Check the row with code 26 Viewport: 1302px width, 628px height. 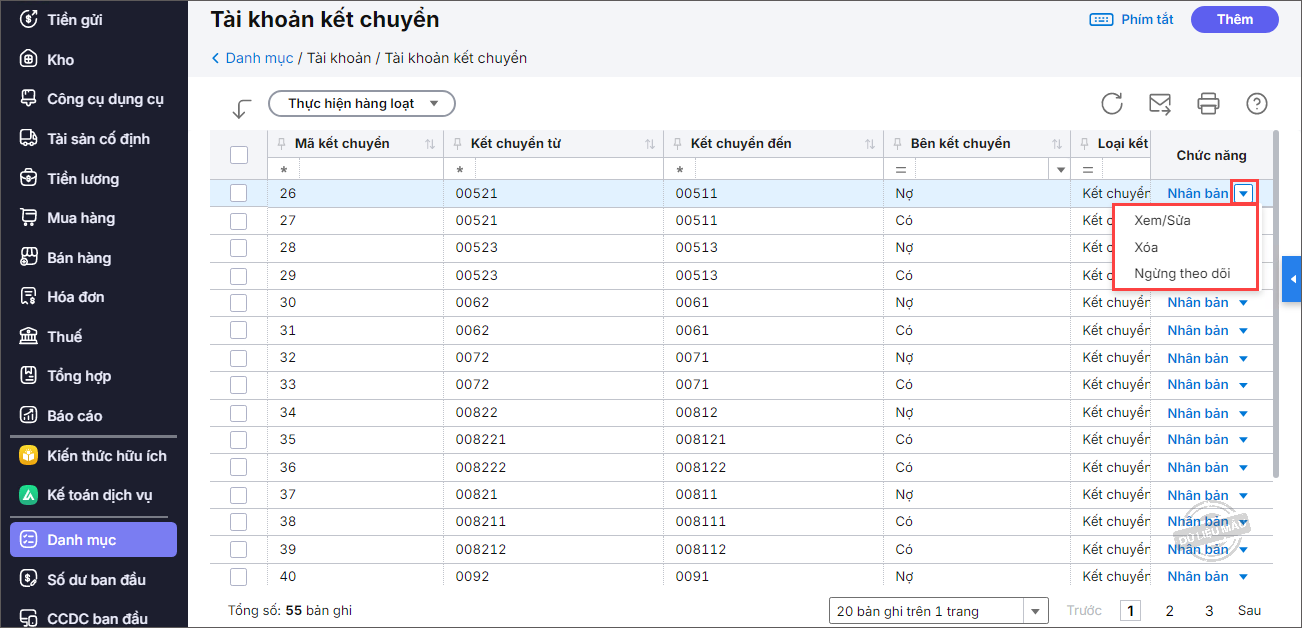[x=239, y=193]
